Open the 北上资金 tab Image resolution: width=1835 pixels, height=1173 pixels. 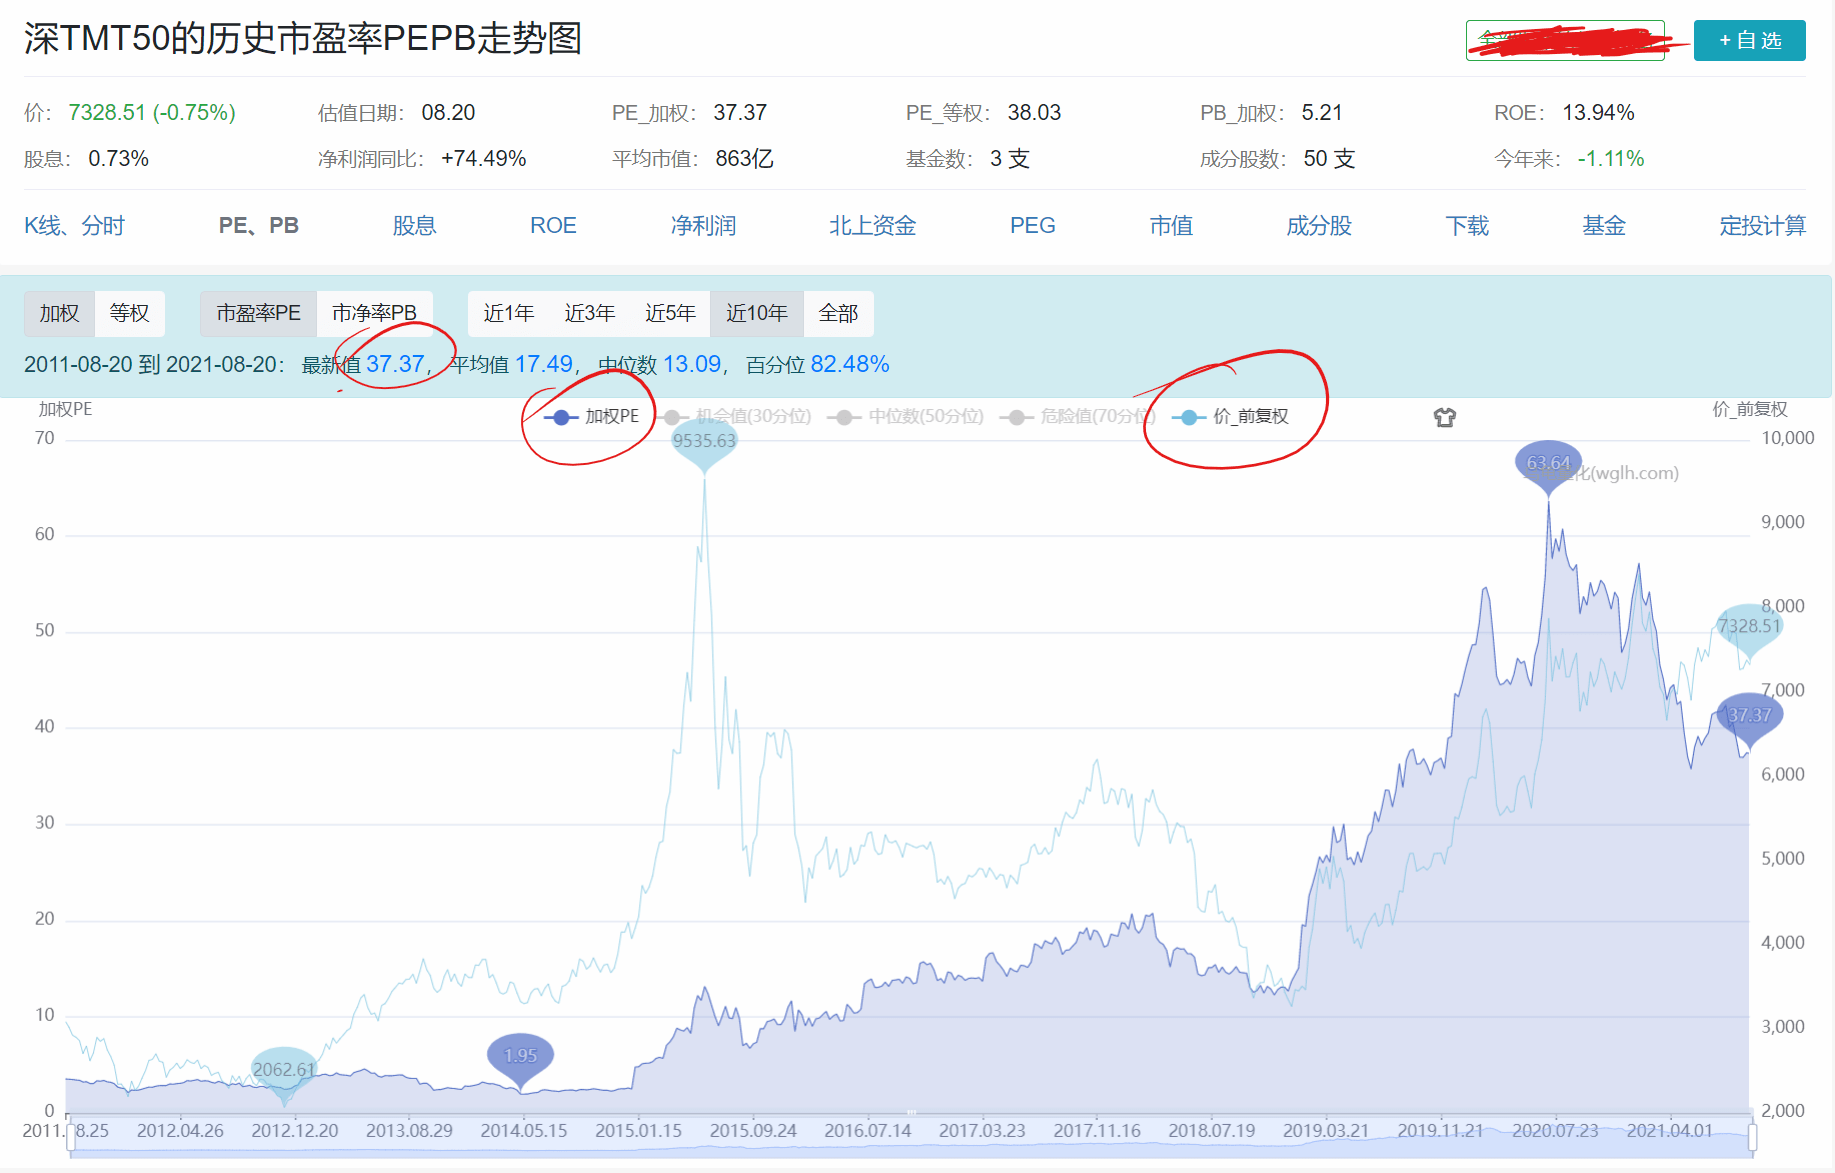pyautogui.click(x=872, y=226)
